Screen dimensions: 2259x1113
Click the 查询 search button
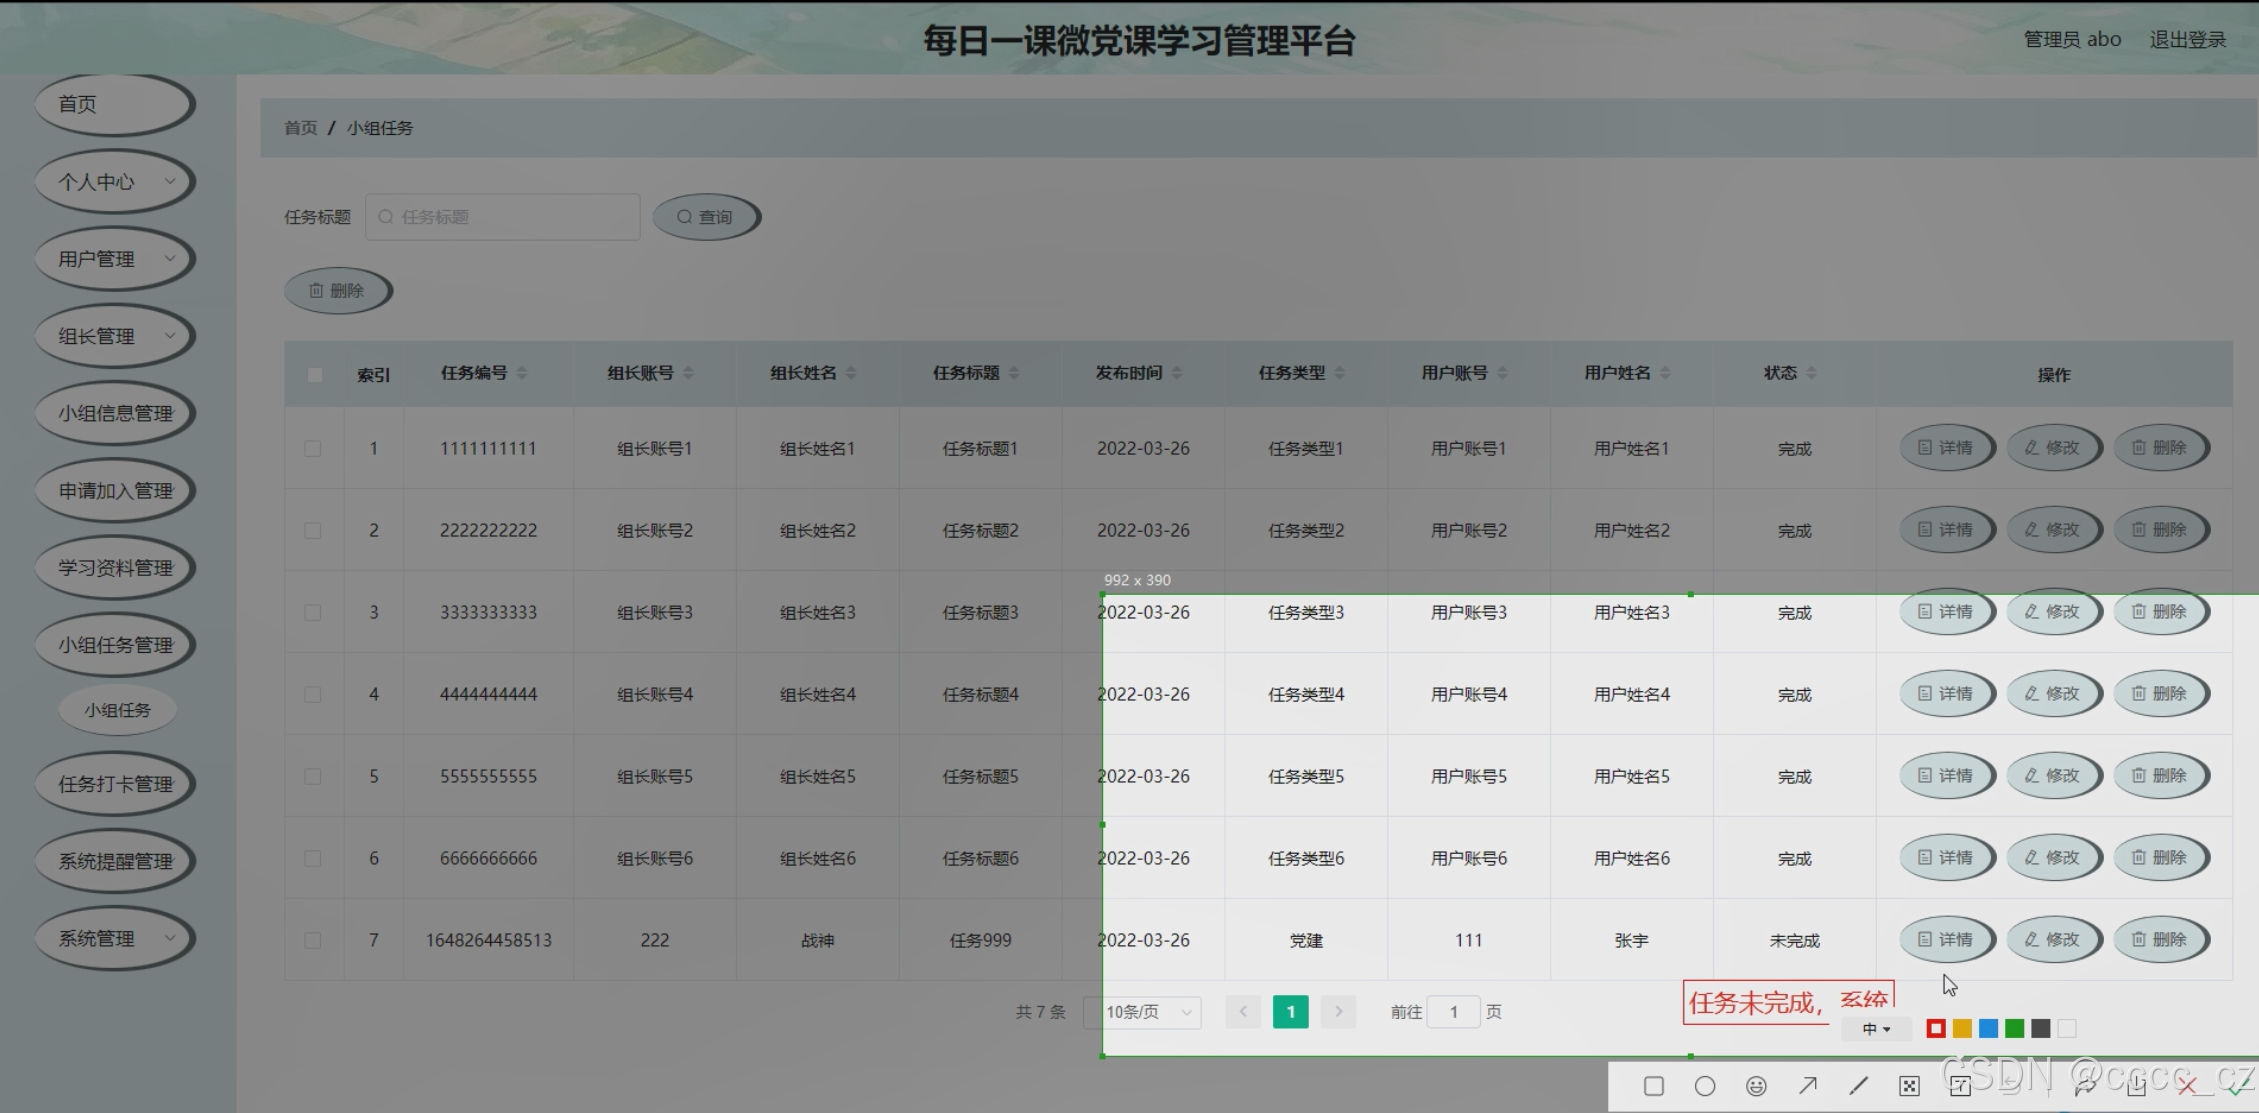coord(706,217)
